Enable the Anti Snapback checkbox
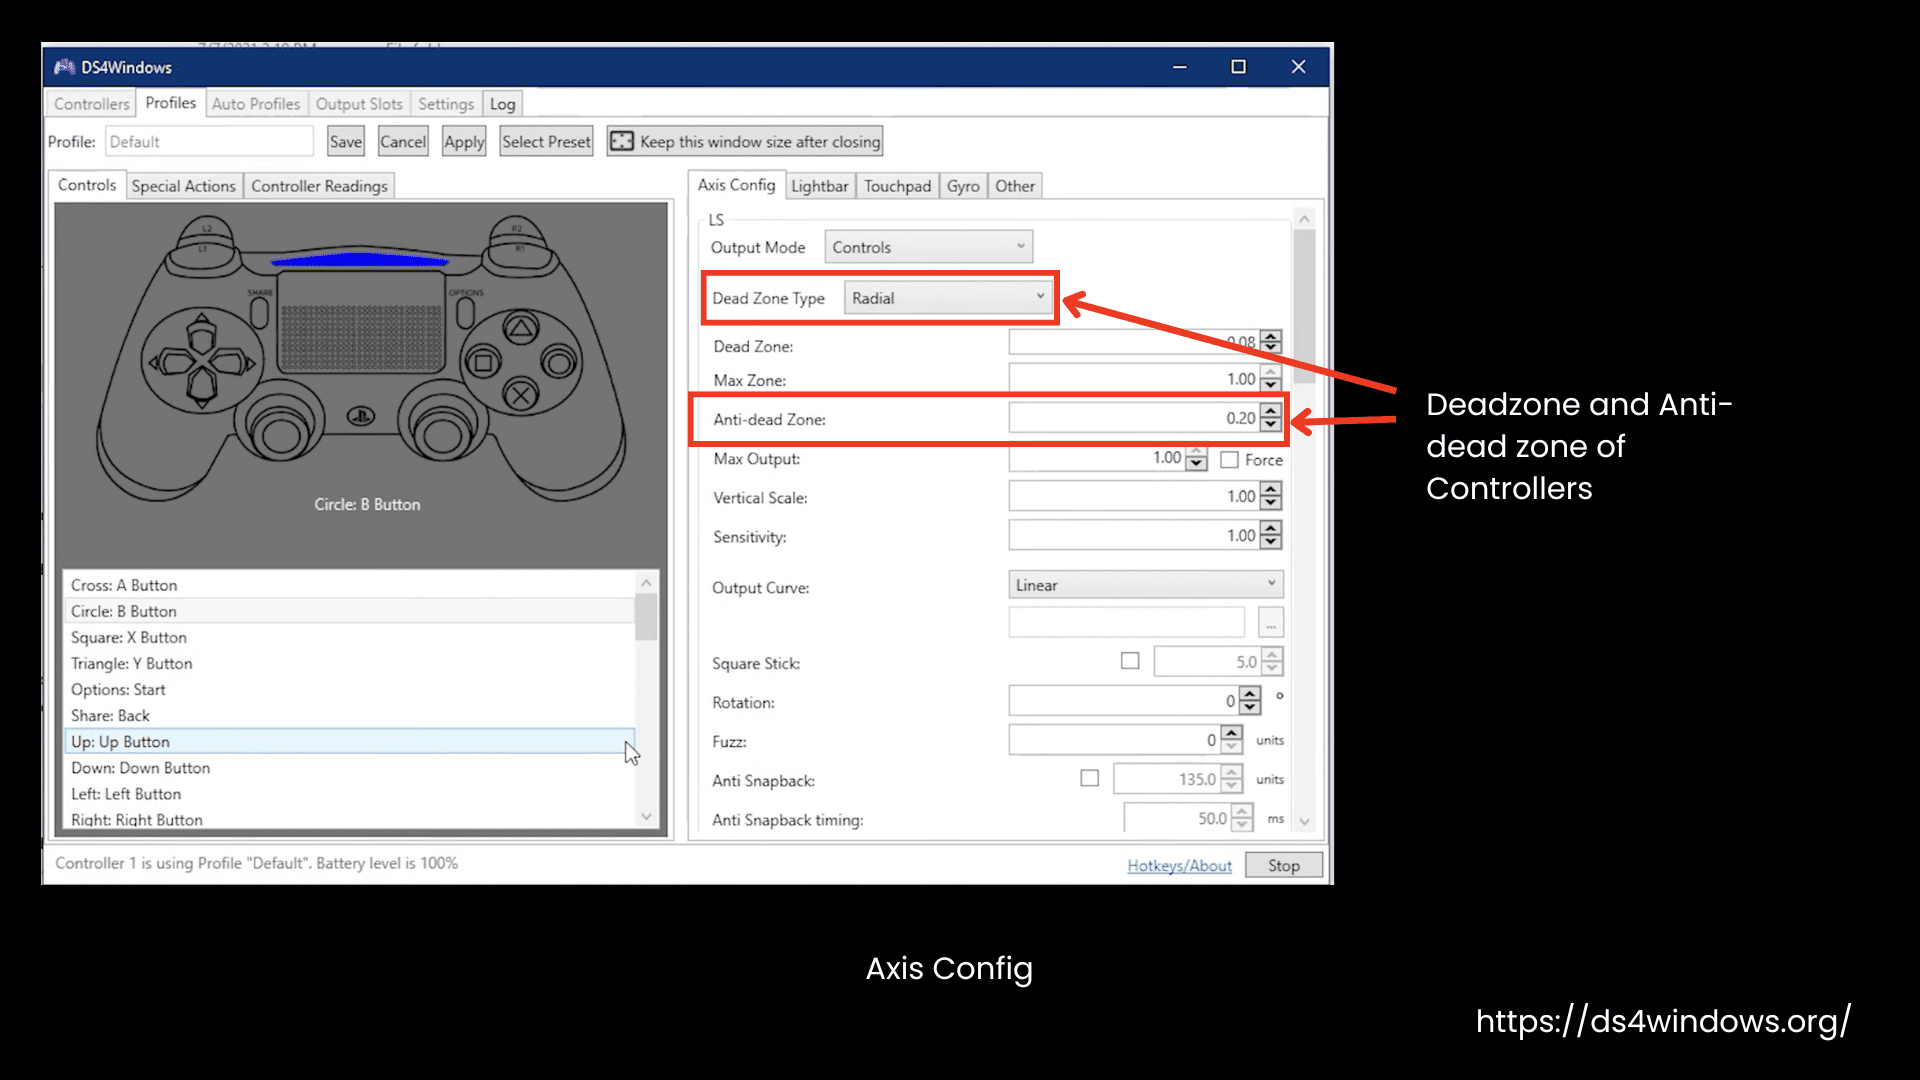This screenshot has width=1920, height=1080. 1090,778
